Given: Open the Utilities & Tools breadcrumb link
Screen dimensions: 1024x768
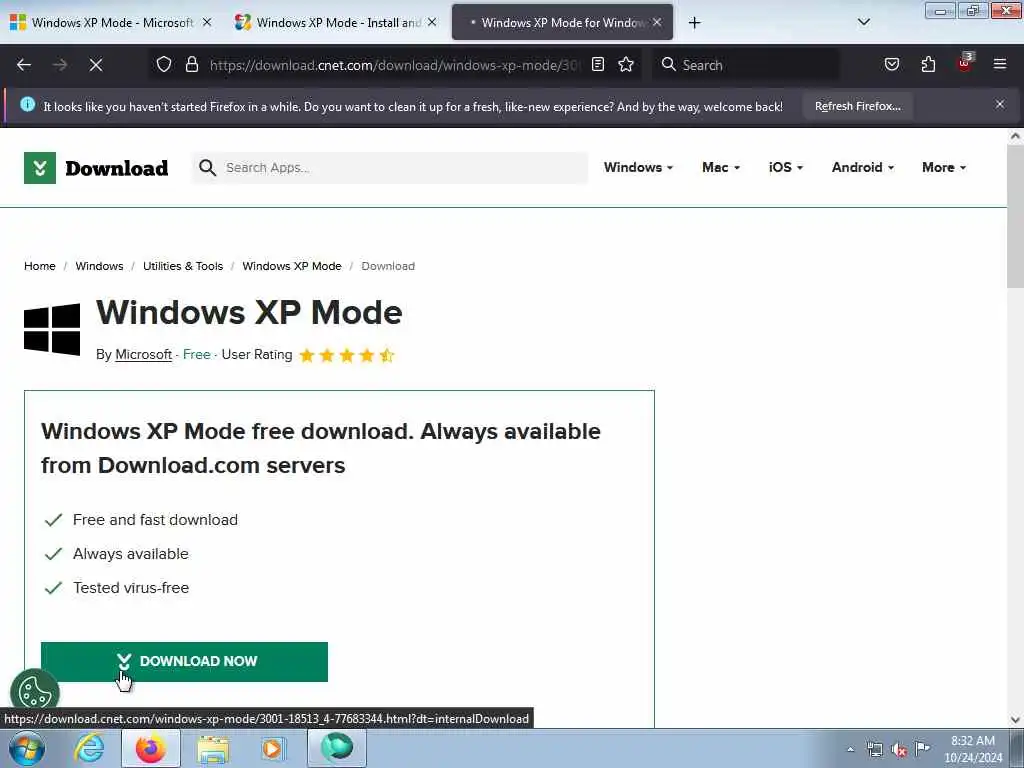Looking at the screenshot, I should tap(183, 266).
